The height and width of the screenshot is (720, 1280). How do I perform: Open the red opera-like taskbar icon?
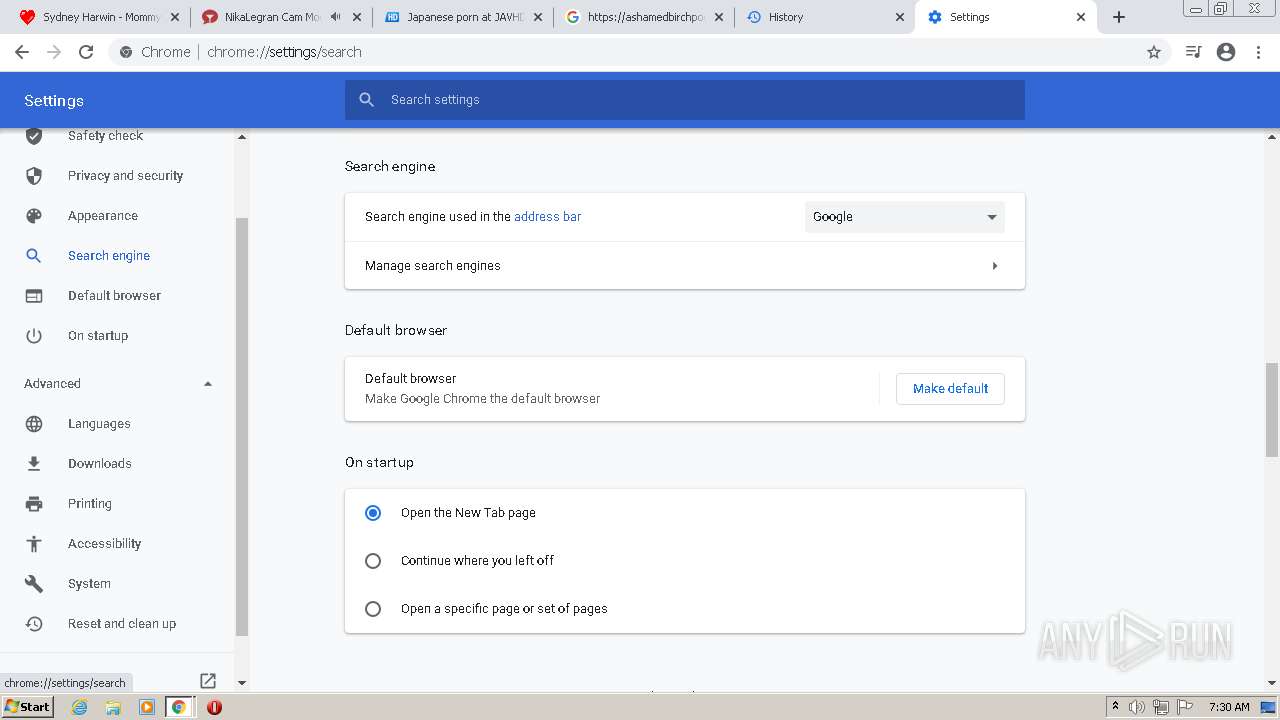[214, 707]
